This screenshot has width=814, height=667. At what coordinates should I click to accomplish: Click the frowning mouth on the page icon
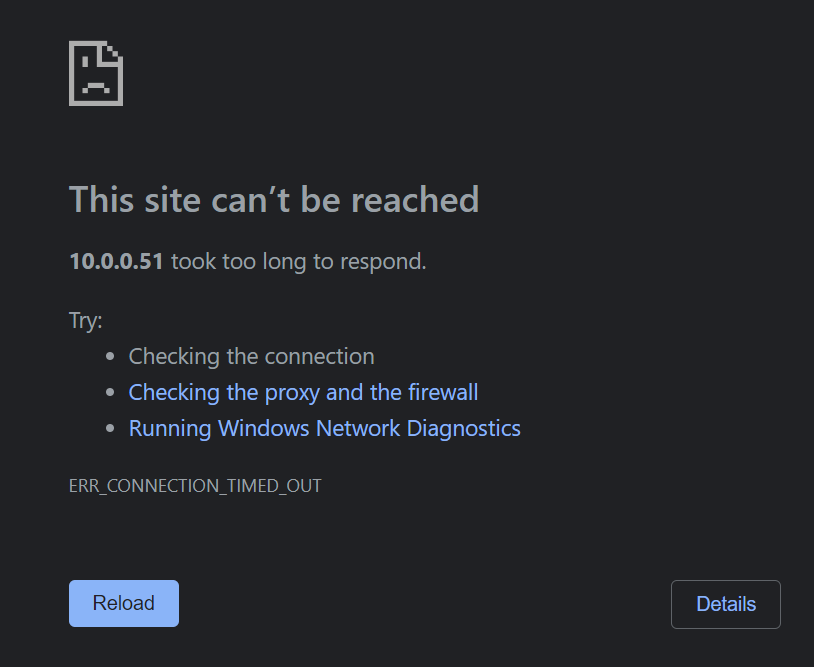point(96,85)
